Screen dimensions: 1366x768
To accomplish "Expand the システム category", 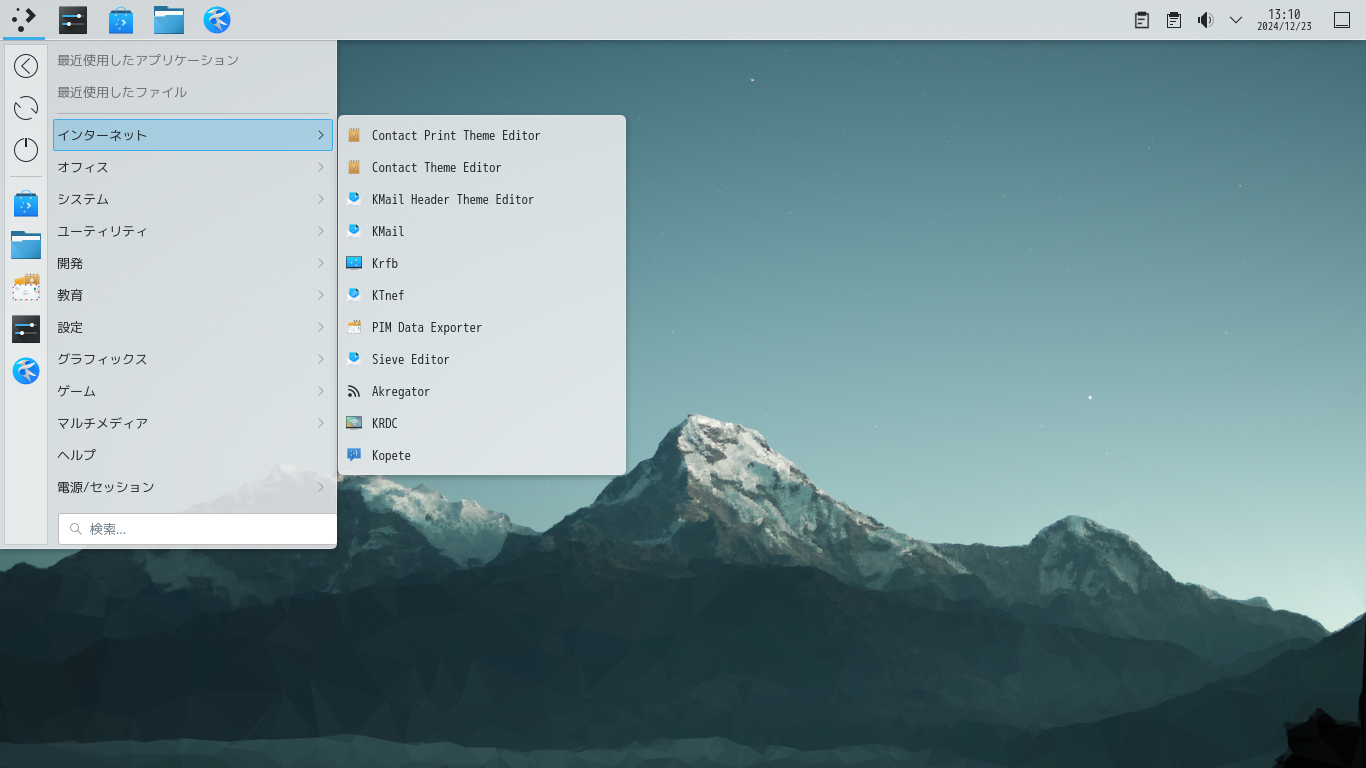I will pos(192,199).
